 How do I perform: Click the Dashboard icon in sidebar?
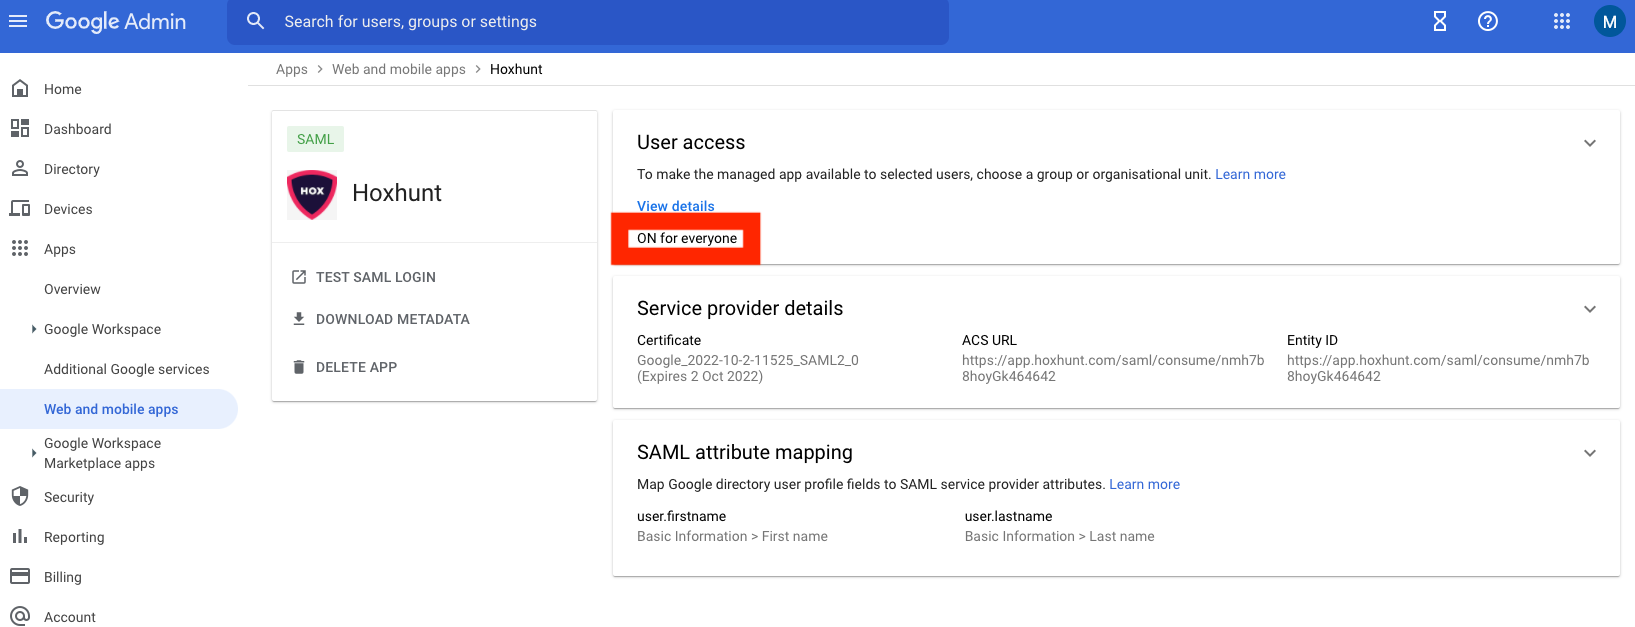pos(20,129)
